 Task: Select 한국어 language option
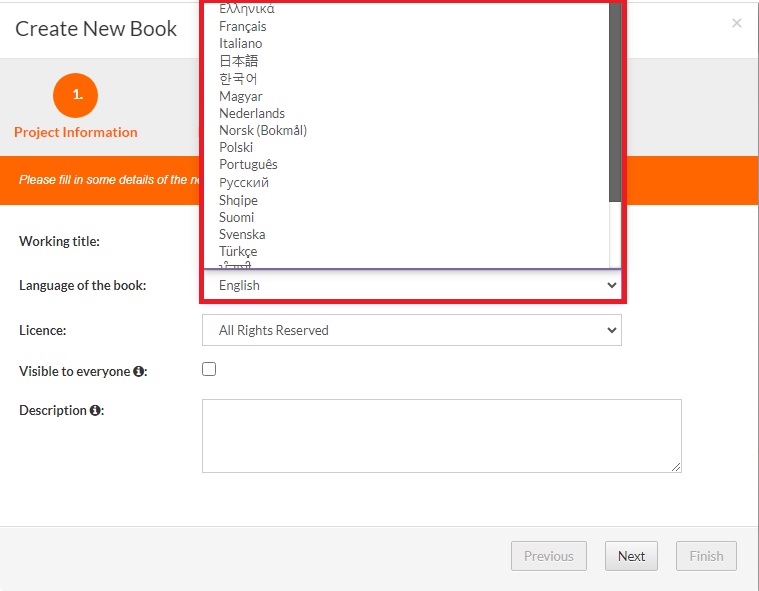point(238,78)
